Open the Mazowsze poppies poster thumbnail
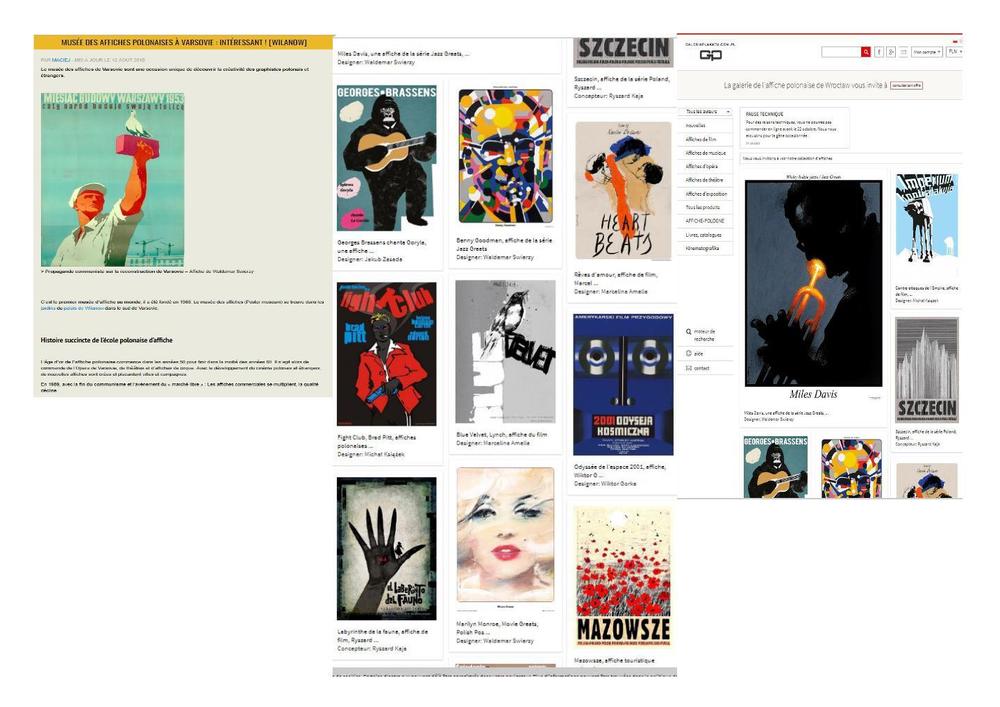 click(623, 576)
